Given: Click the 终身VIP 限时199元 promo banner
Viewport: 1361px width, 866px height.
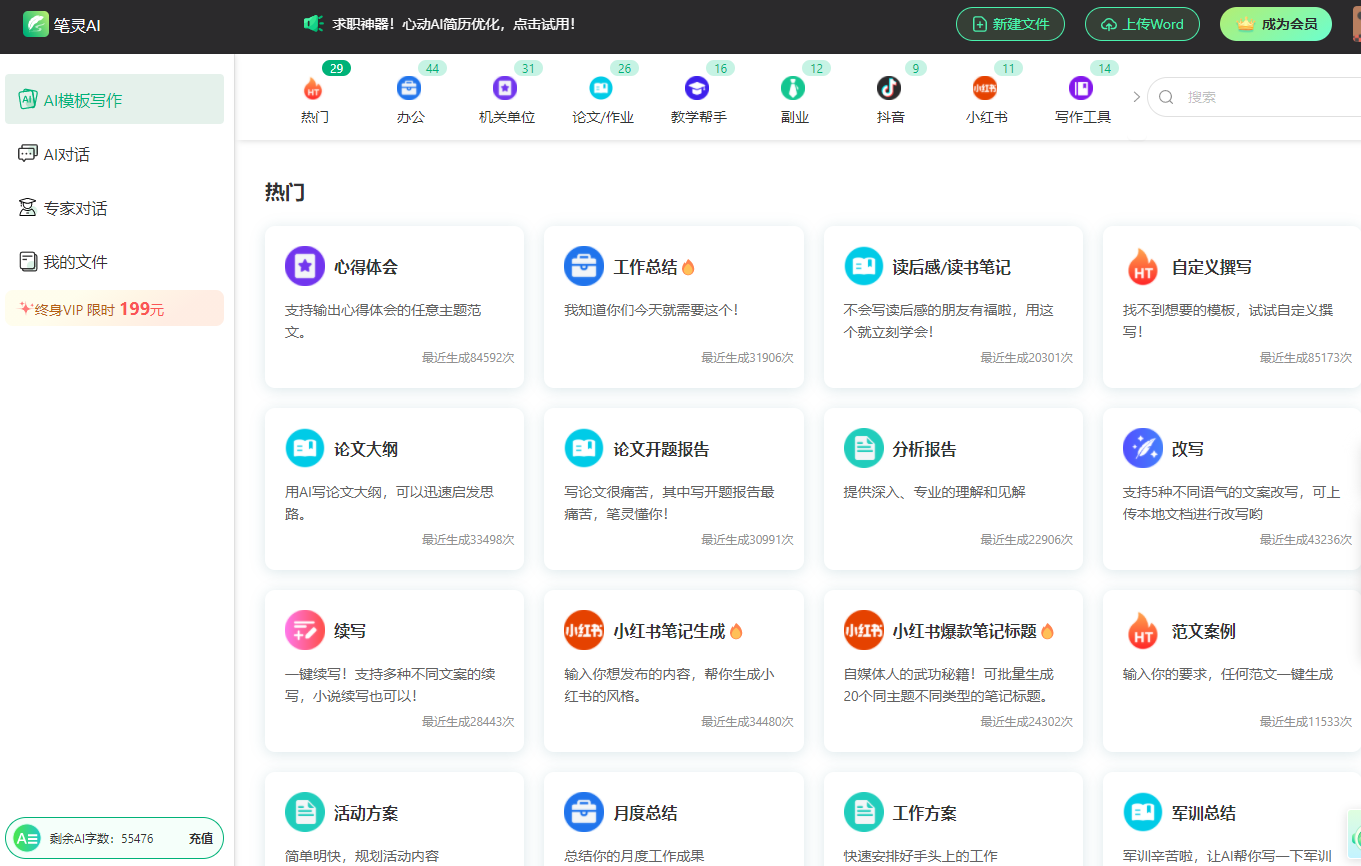Looking at the screenshot, I should pyautogui.click(x=114, y=309).
